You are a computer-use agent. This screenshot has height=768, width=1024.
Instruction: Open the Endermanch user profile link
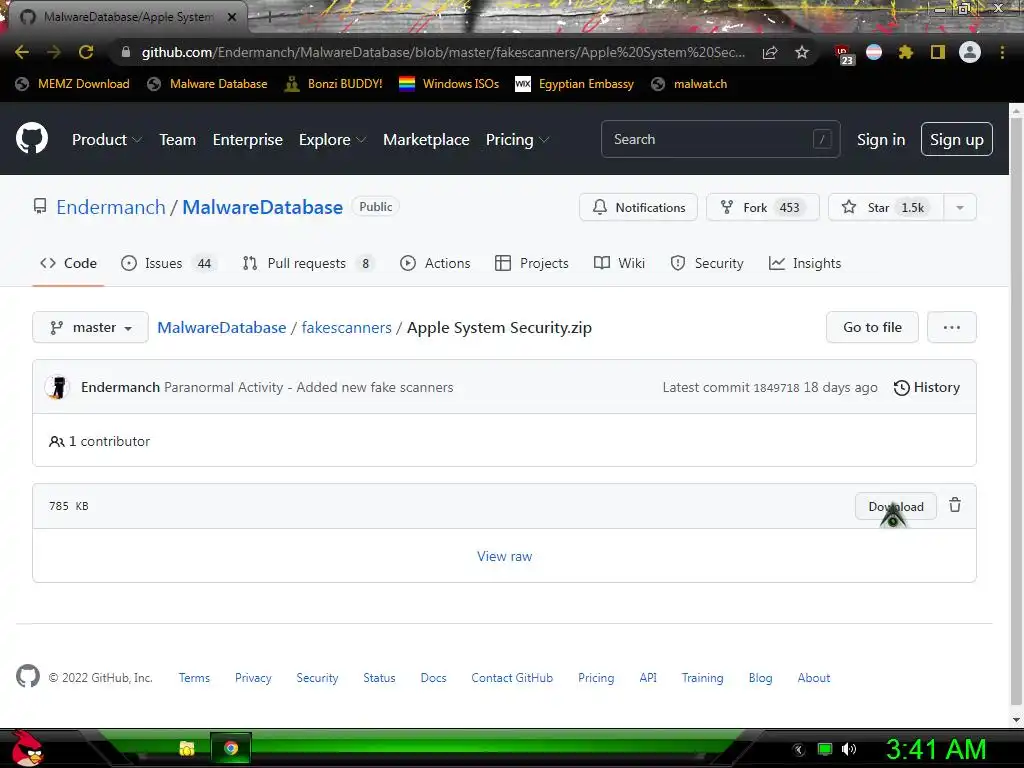111,207
